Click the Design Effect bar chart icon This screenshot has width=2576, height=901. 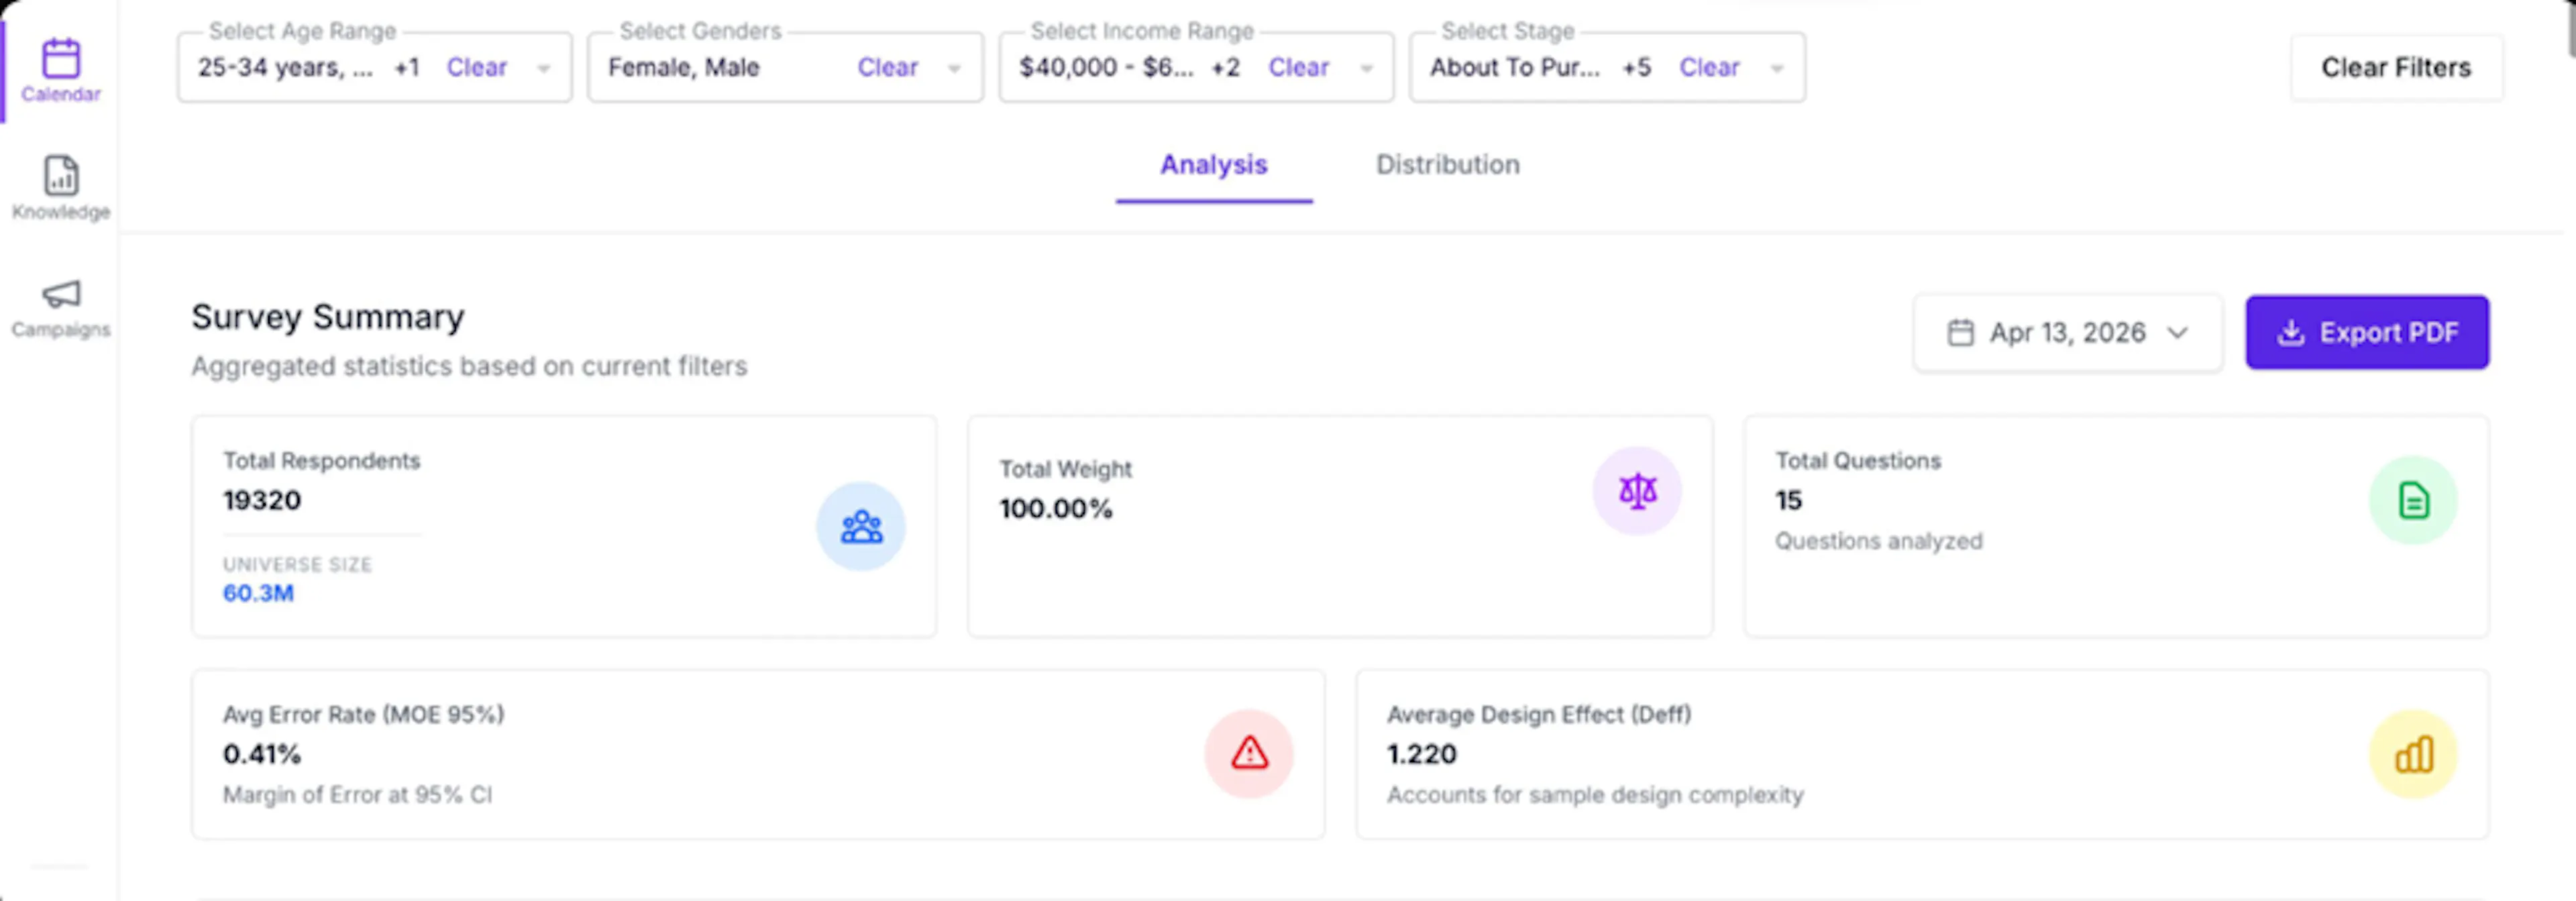(x=2413, y=754)
